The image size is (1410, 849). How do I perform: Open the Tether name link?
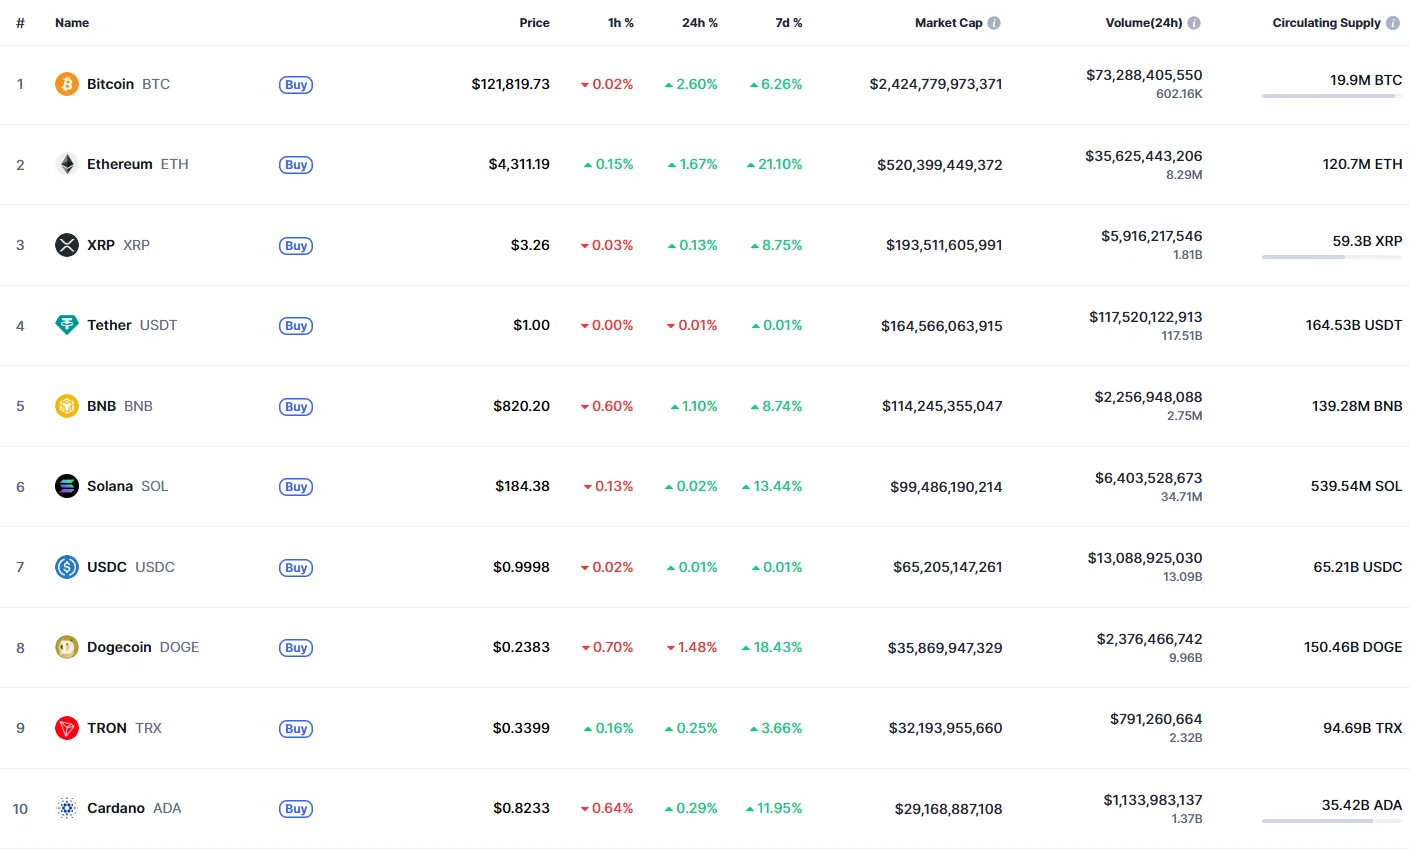[109, 325]
